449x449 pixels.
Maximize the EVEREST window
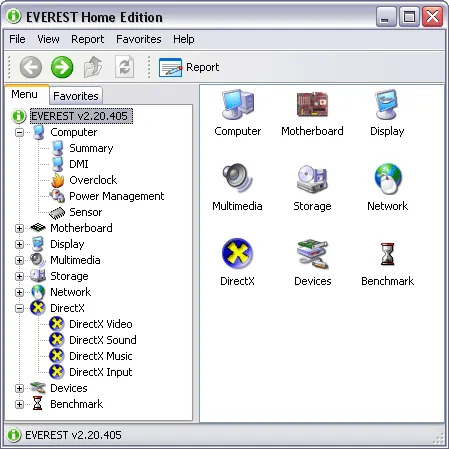click(409, 17)
